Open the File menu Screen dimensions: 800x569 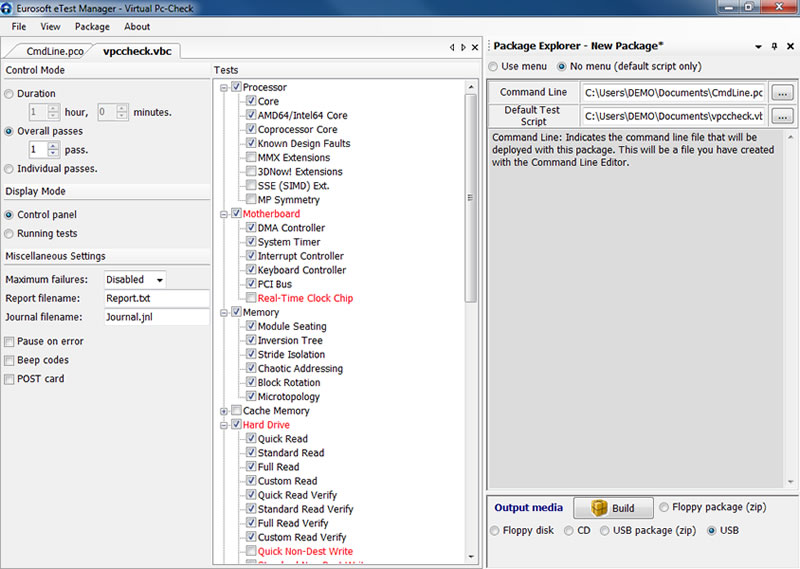click(19, 27)
